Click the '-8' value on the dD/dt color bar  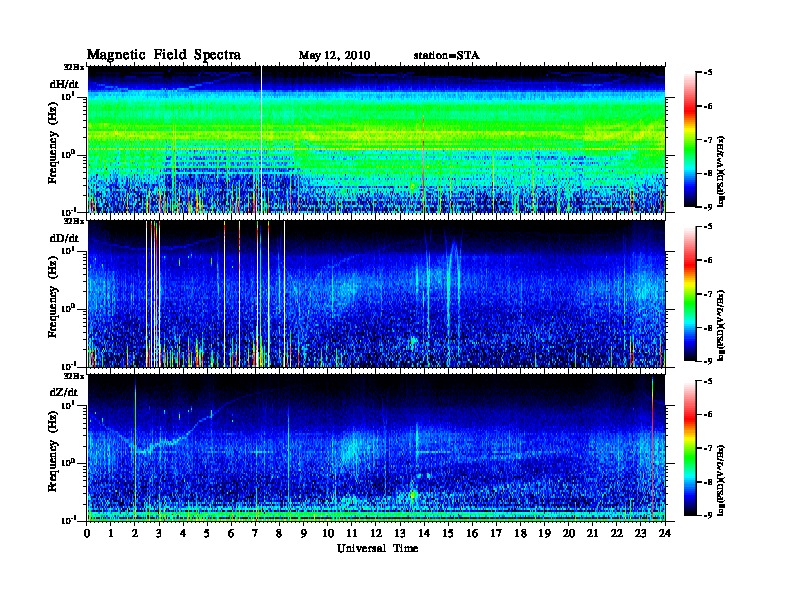point(708,328)
